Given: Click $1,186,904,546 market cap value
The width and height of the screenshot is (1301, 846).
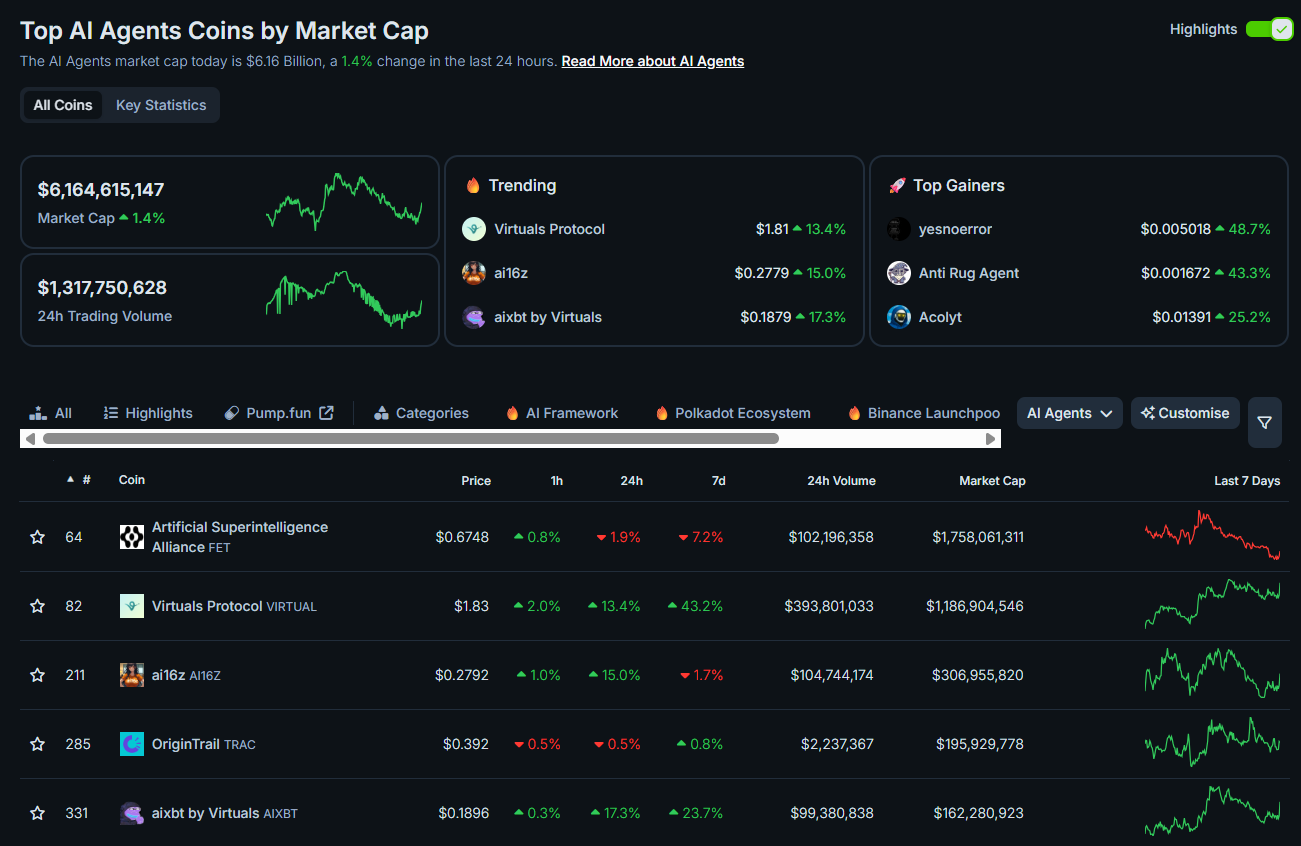Looking at the screenshot, I should point(975,606).
